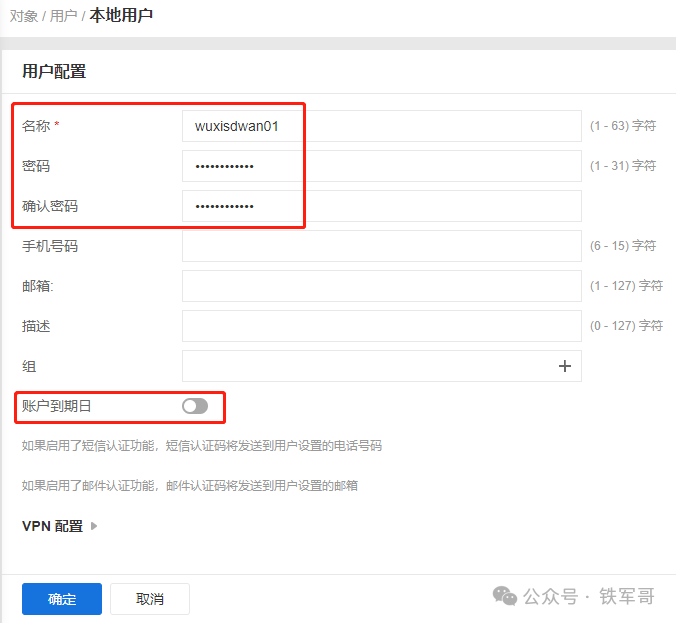The height and width of the screenshot is (623, 676).
Task: Click the (0 - 127) 字符 hint
Action: tap(626, 326)
